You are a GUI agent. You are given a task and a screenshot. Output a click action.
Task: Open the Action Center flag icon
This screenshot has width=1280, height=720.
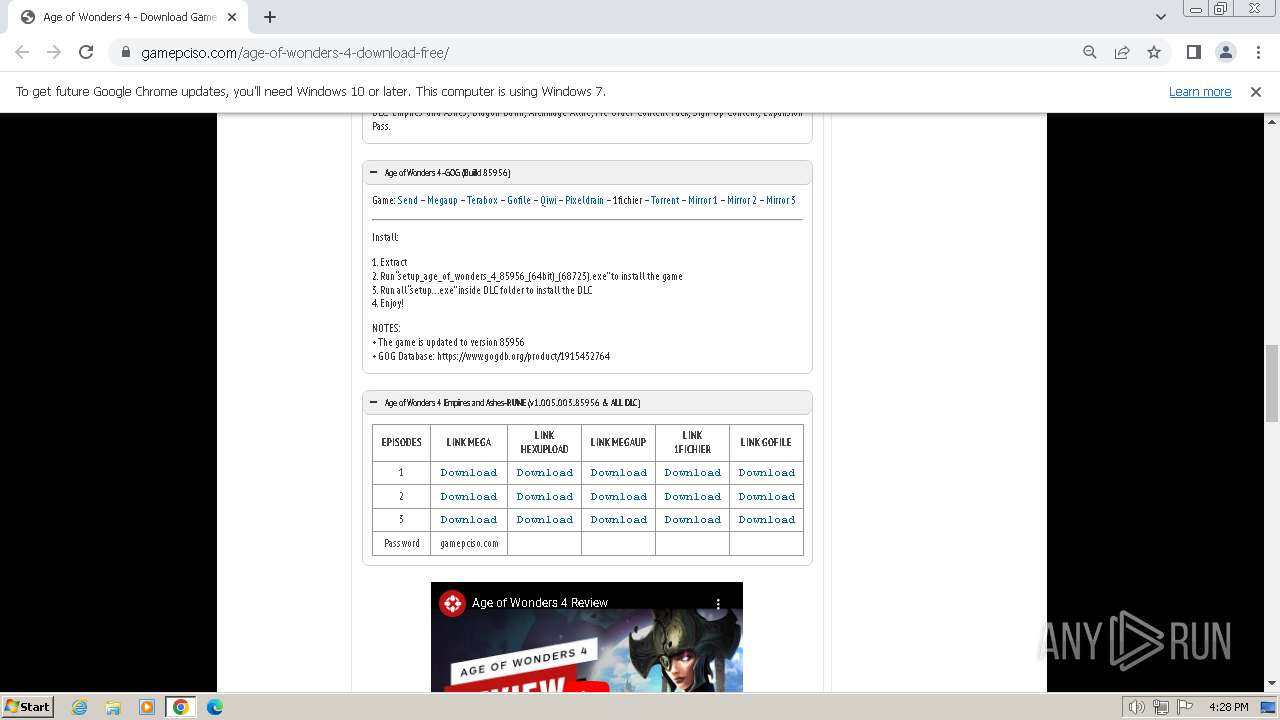1185,707
